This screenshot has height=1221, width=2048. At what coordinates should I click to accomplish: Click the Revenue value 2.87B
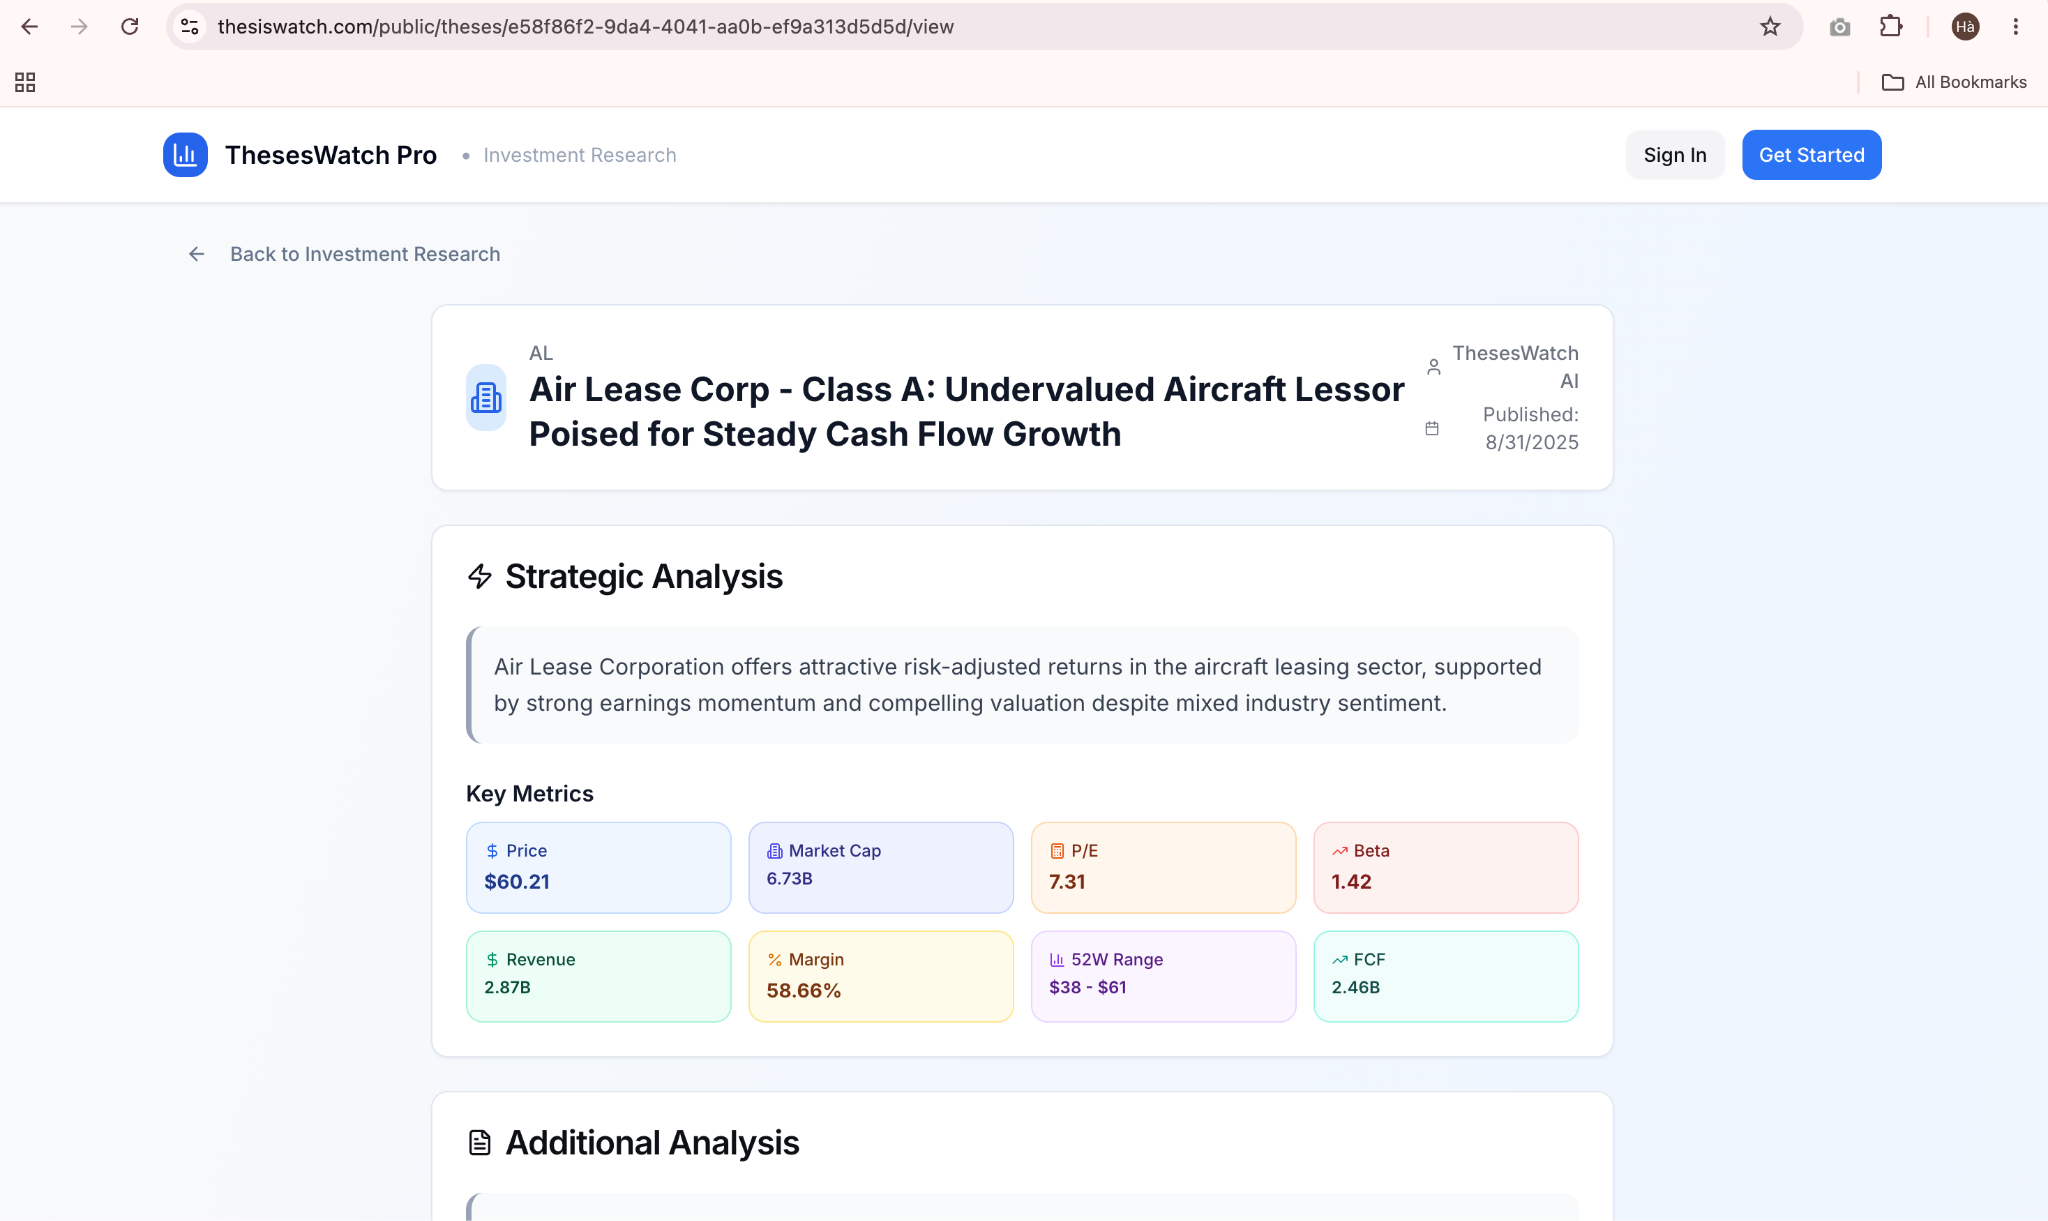tap(507, 987)
